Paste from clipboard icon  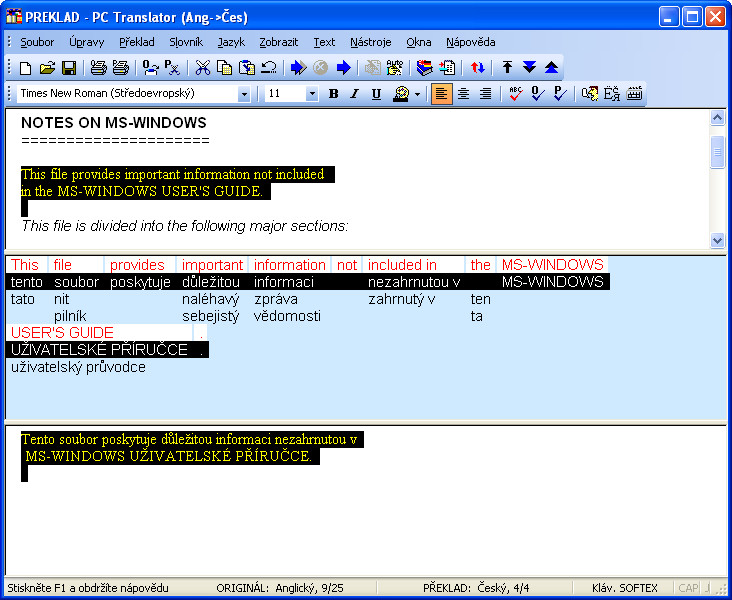click(x=246, y=68)
